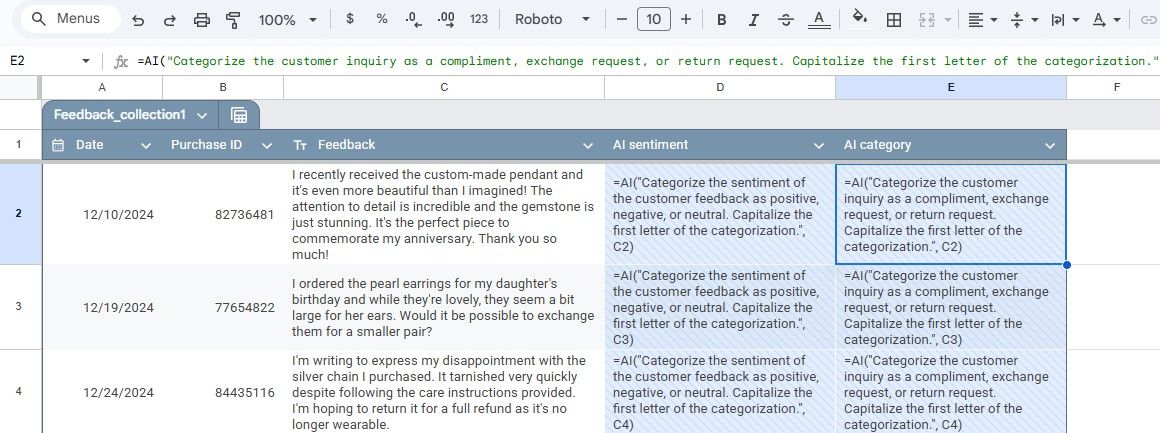The width and height of the screenshot is (1160, 433).
Task: Open the Roboto font dropdown
Action: pyautogui.click(x=553, y=20)
